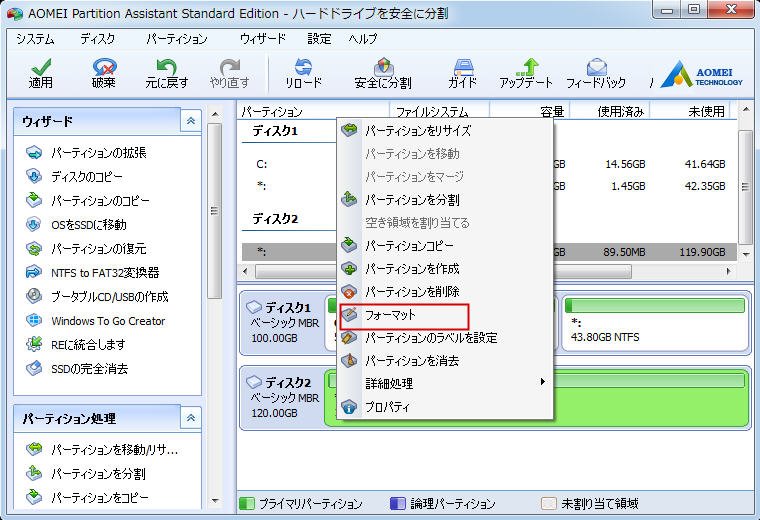
Task: Sort by ファイルシステム column header
Action: [x=440, y=111]
